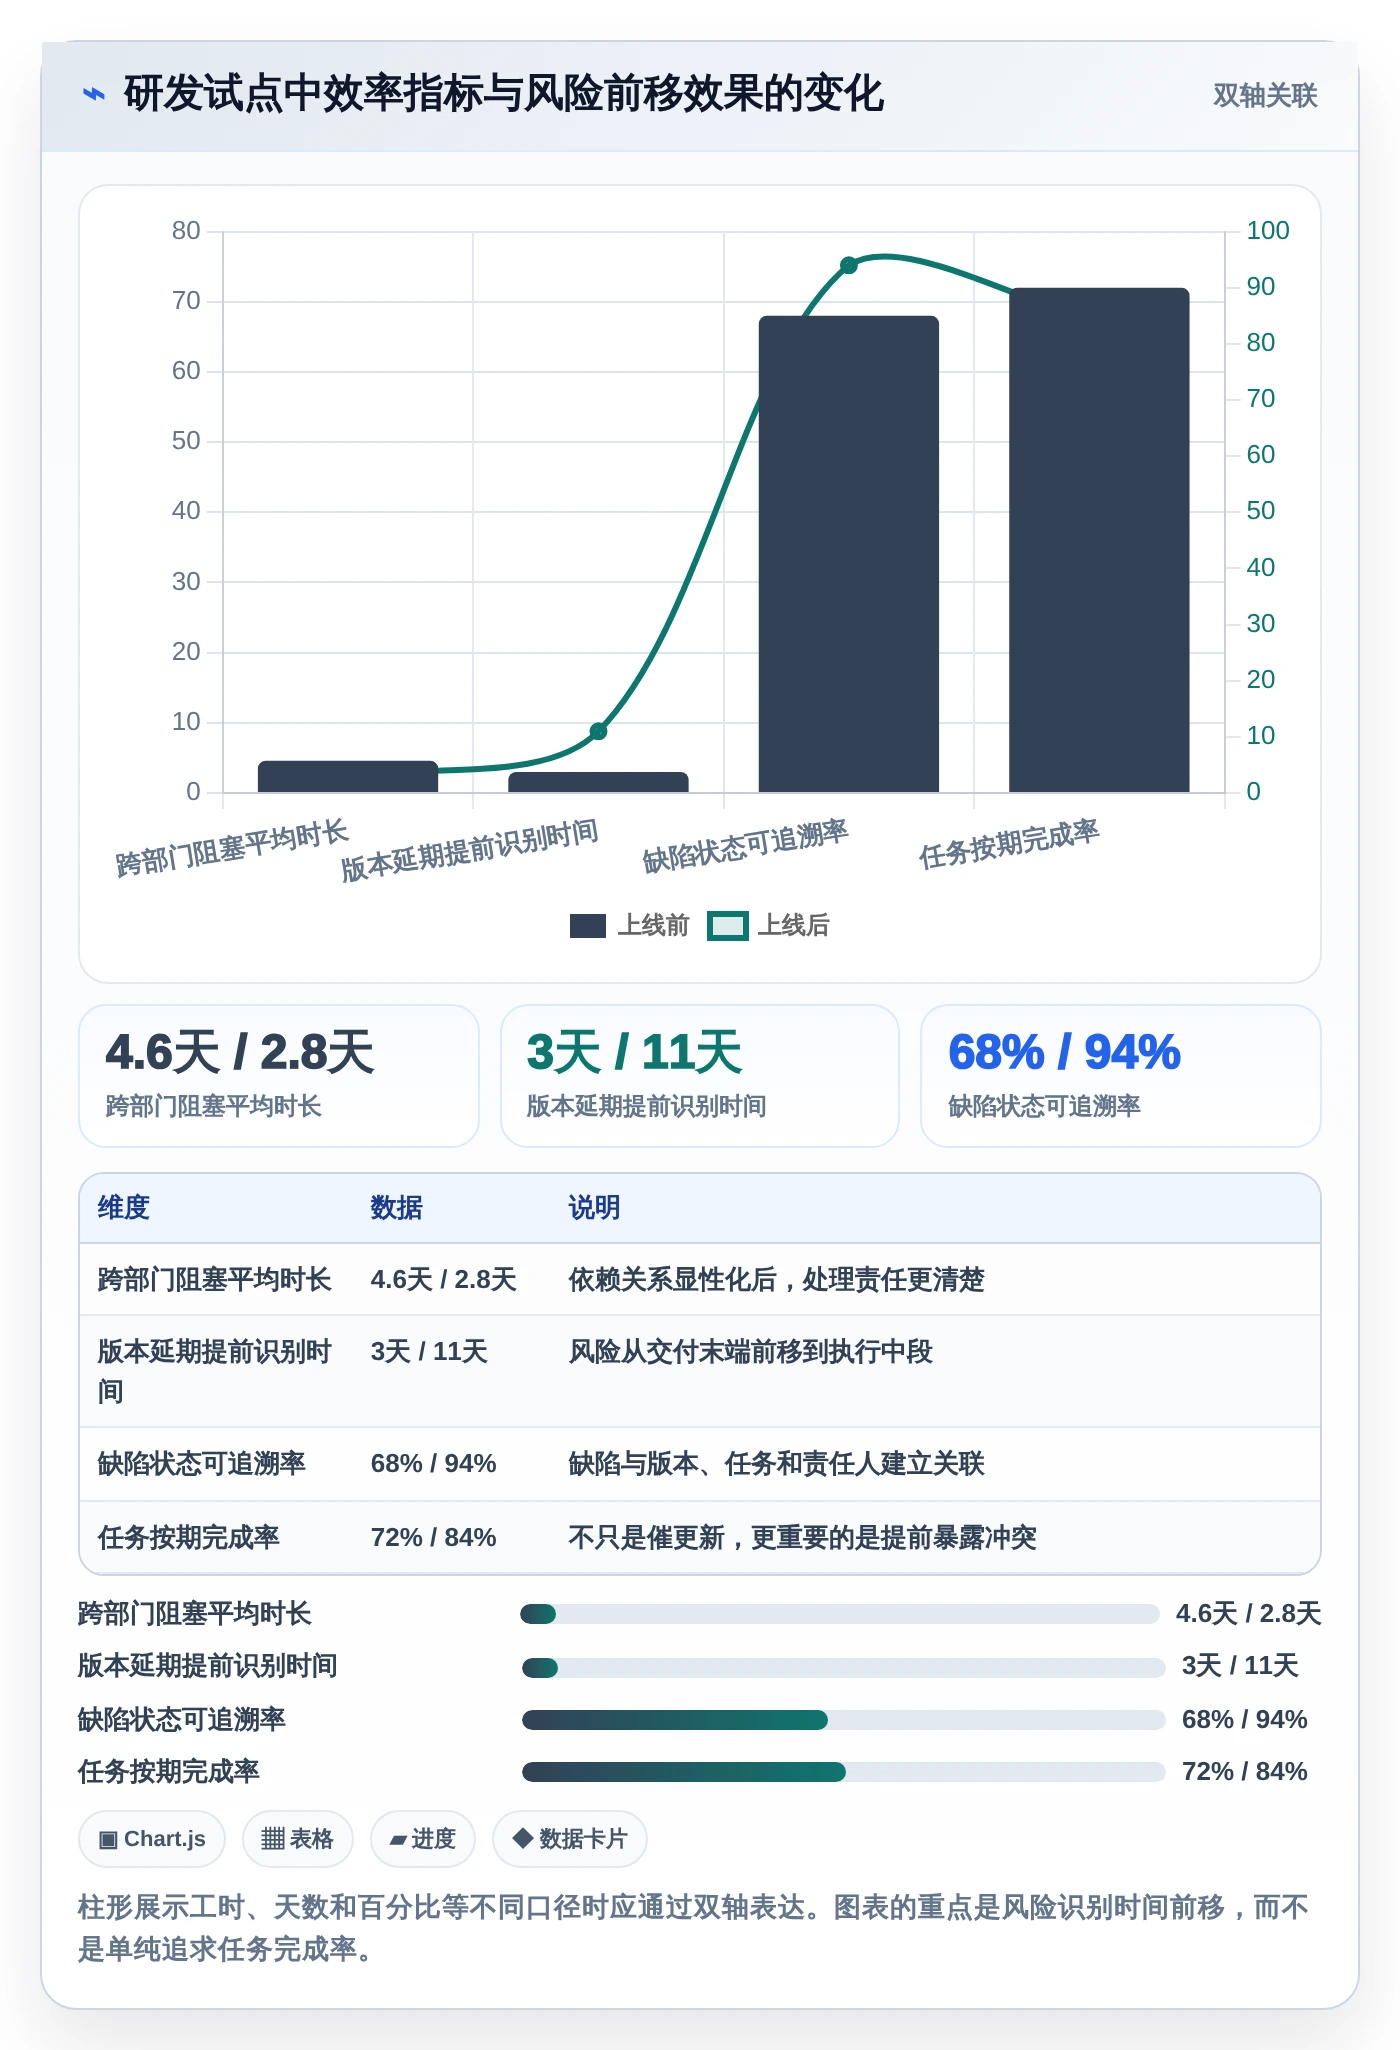Viewport: 1400px width, 2050px height.
Task: Click the 任务按期完成率 progress bar
Action: (844, 1772)
